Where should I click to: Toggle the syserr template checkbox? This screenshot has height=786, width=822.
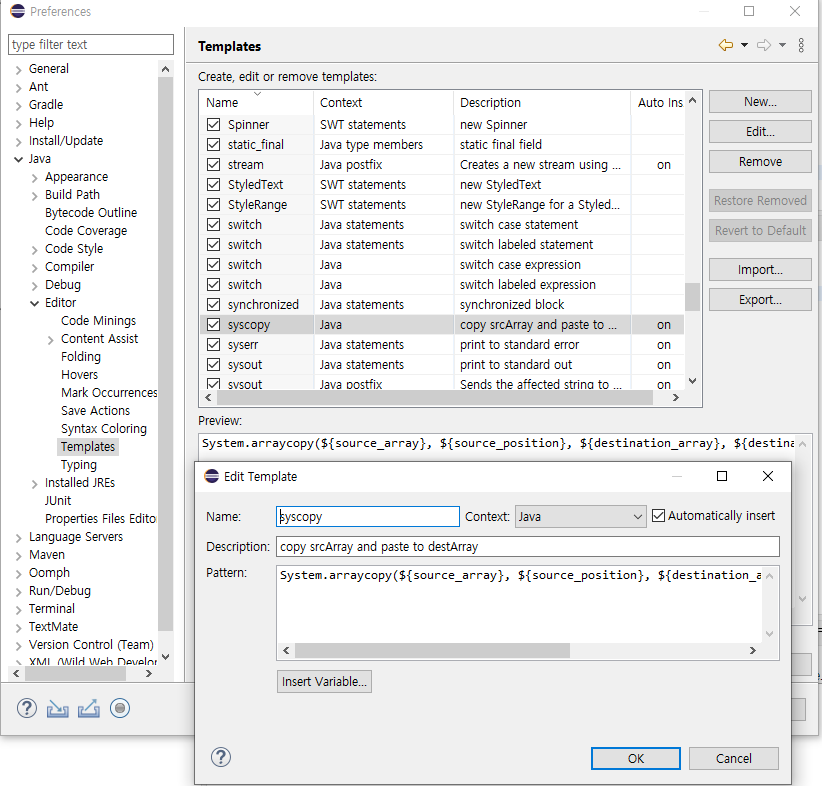point(213,344)
